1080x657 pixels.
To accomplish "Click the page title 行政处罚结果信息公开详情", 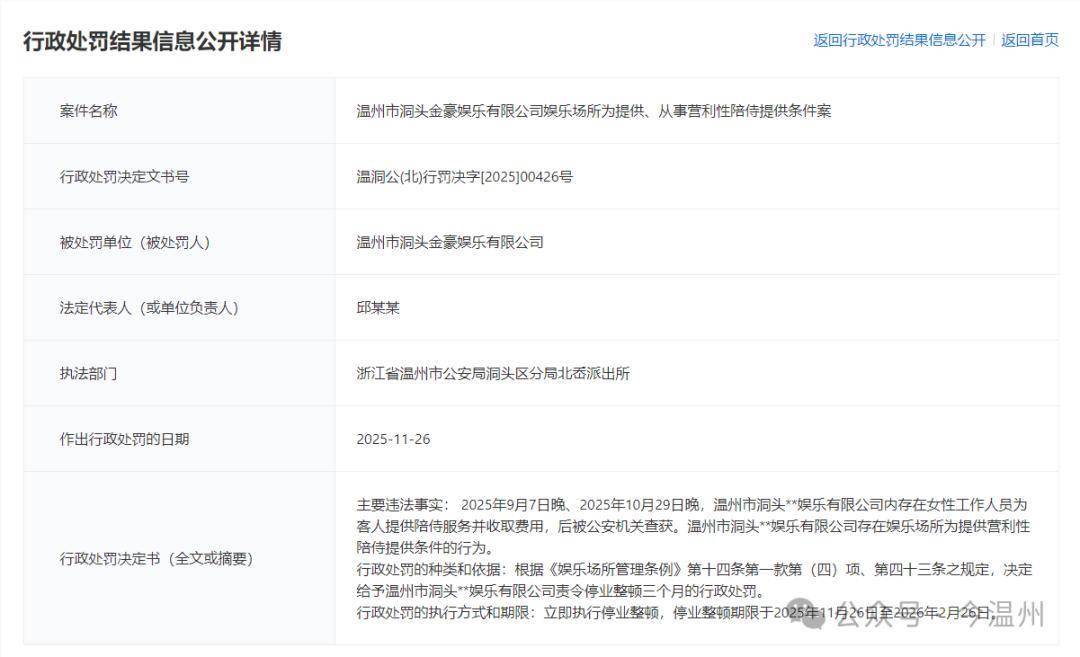I will pos(152,41).
